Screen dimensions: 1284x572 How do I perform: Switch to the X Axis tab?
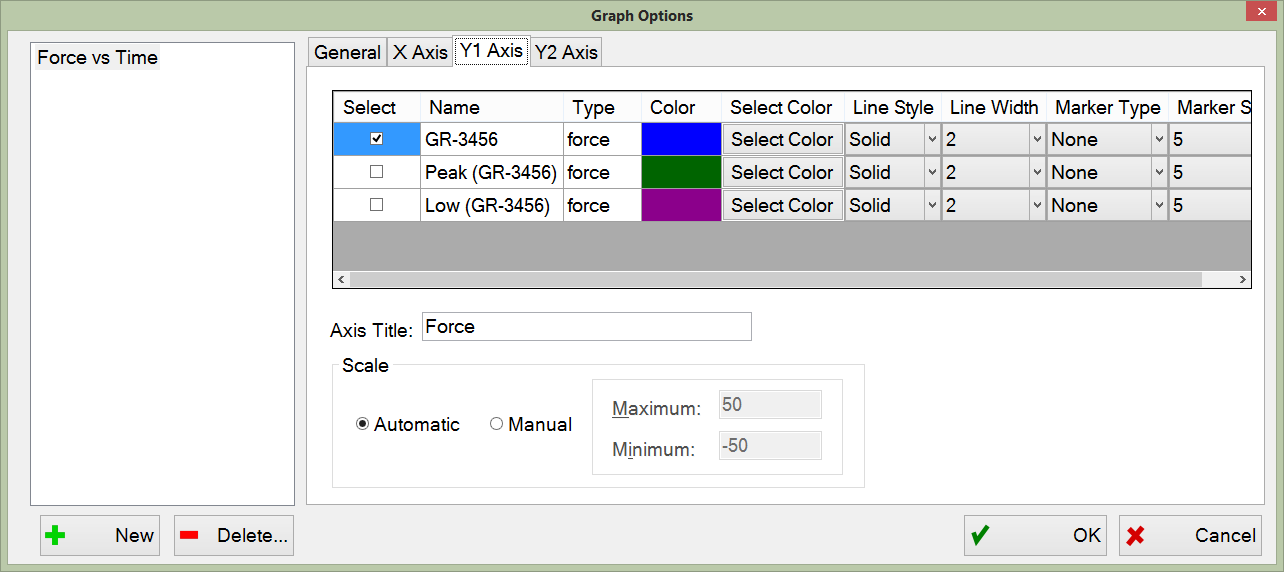click(420, 53)
